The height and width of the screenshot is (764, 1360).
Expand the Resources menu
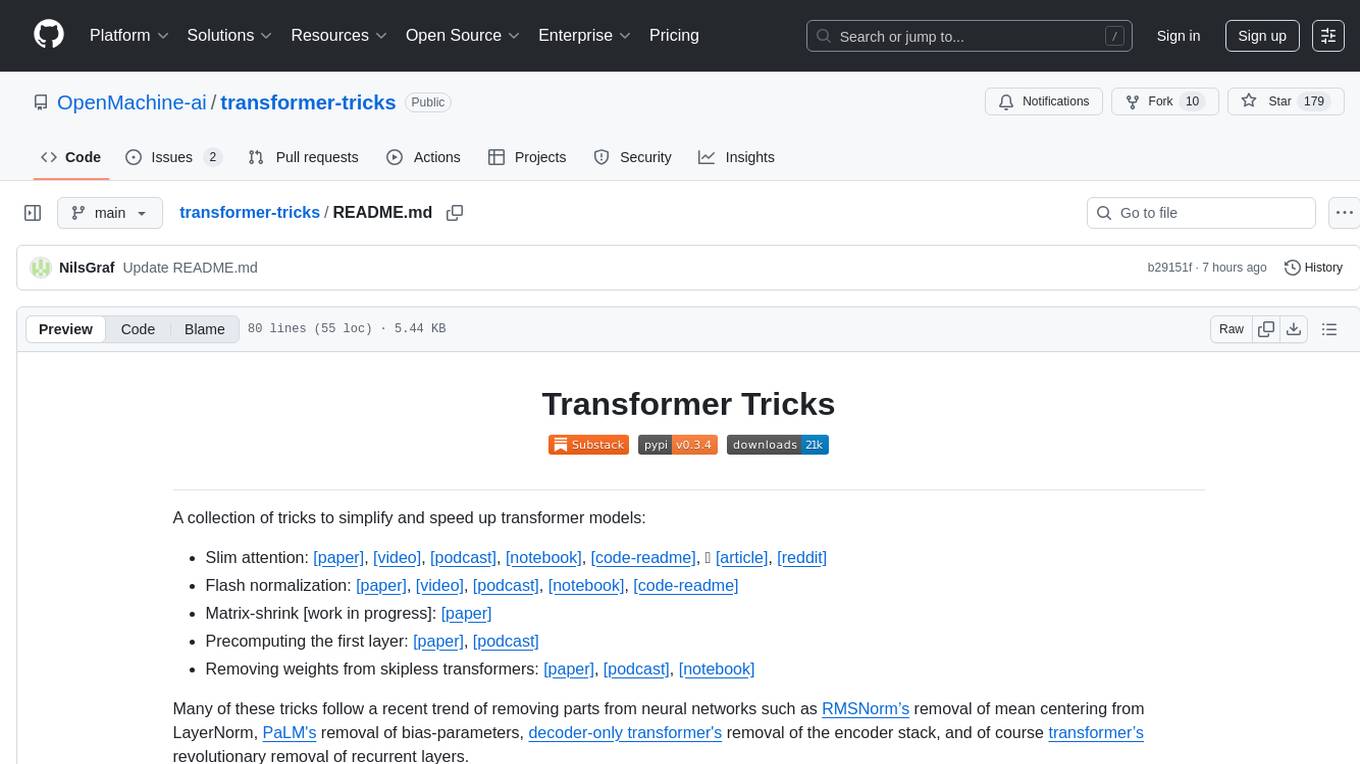pyautogui.click(x=339, y=35)
